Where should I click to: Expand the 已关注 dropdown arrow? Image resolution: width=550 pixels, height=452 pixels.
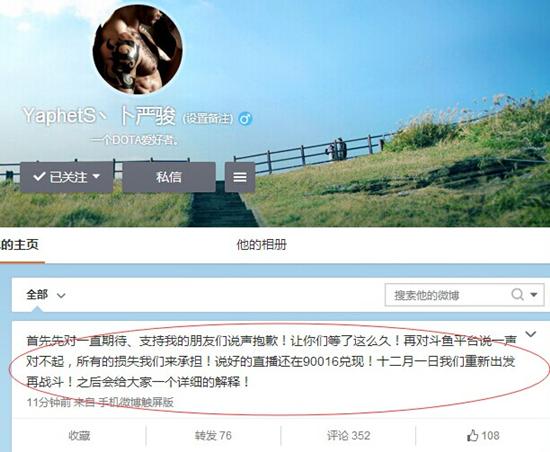pyautogui.click(x=96, y=176)
